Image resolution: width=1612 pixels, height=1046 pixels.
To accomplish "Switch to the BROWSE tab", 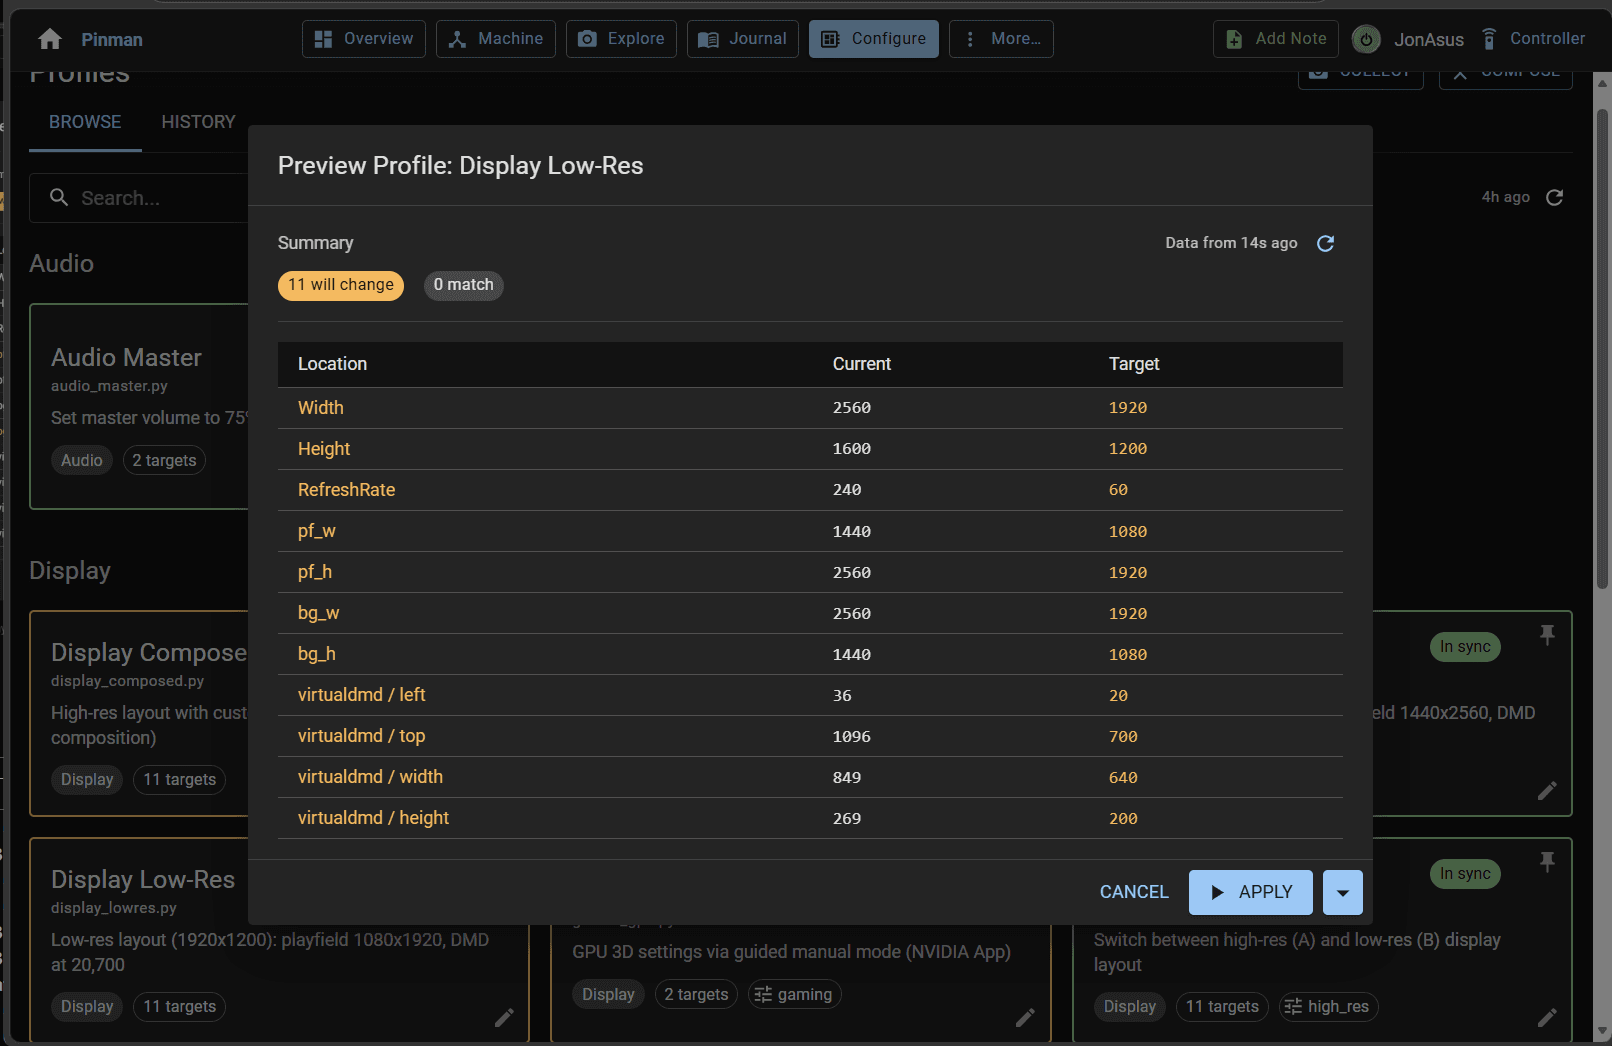I will pyautogui.click(x=85, y=122).
